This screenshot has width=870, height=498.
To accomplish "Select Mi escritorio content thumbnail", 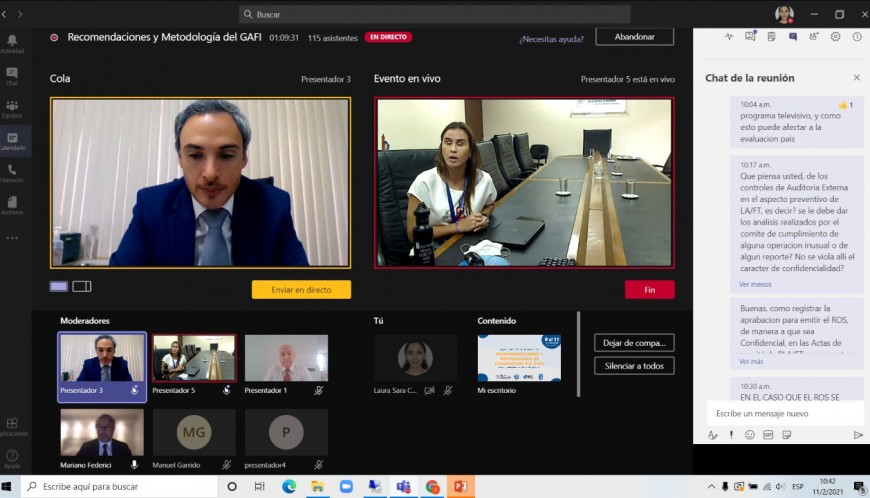I will [x=519, y=358].
